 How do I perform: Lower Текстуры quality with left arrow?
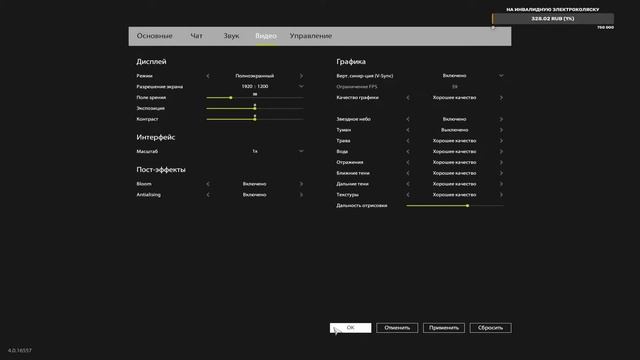click(x=408, y=195)
